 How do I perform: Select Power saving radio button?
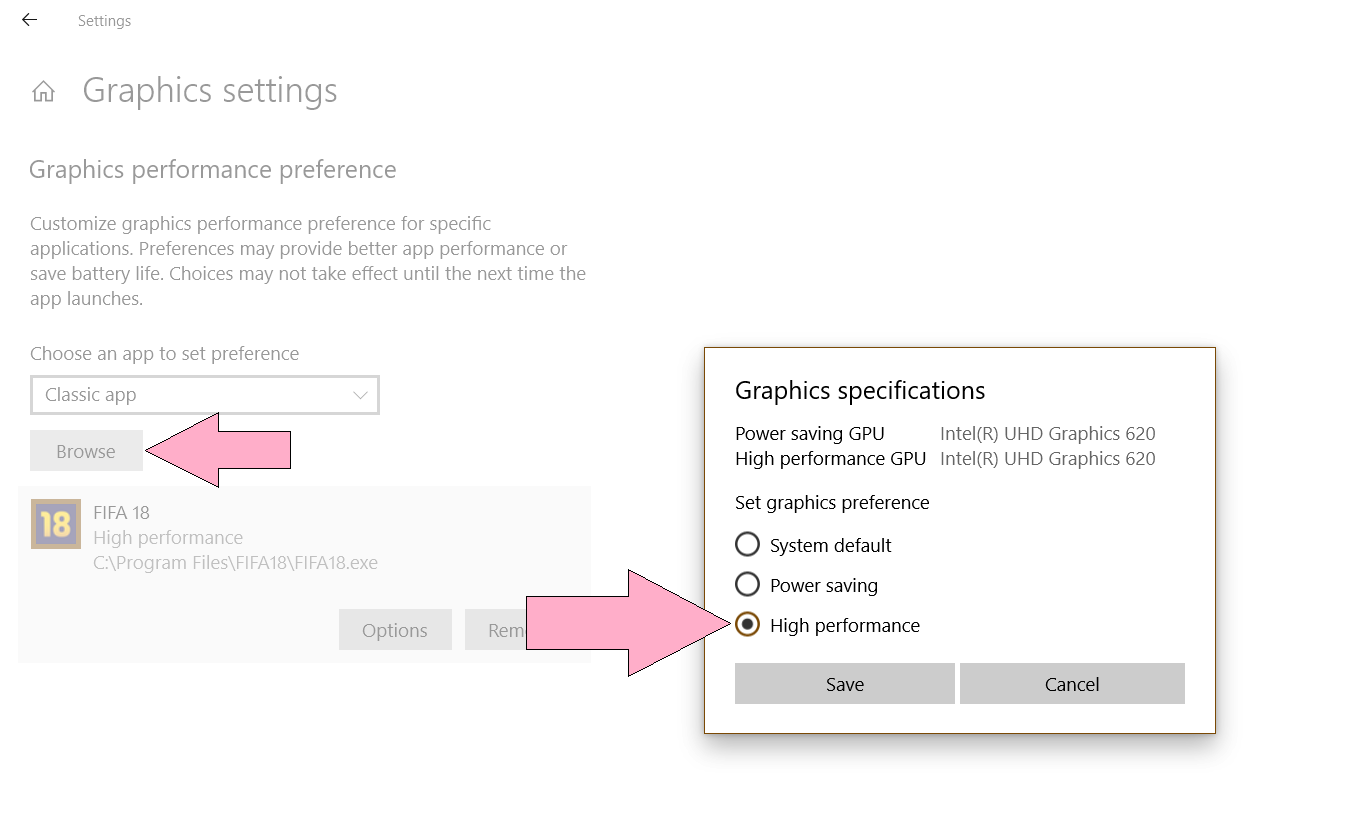point(747,585)
